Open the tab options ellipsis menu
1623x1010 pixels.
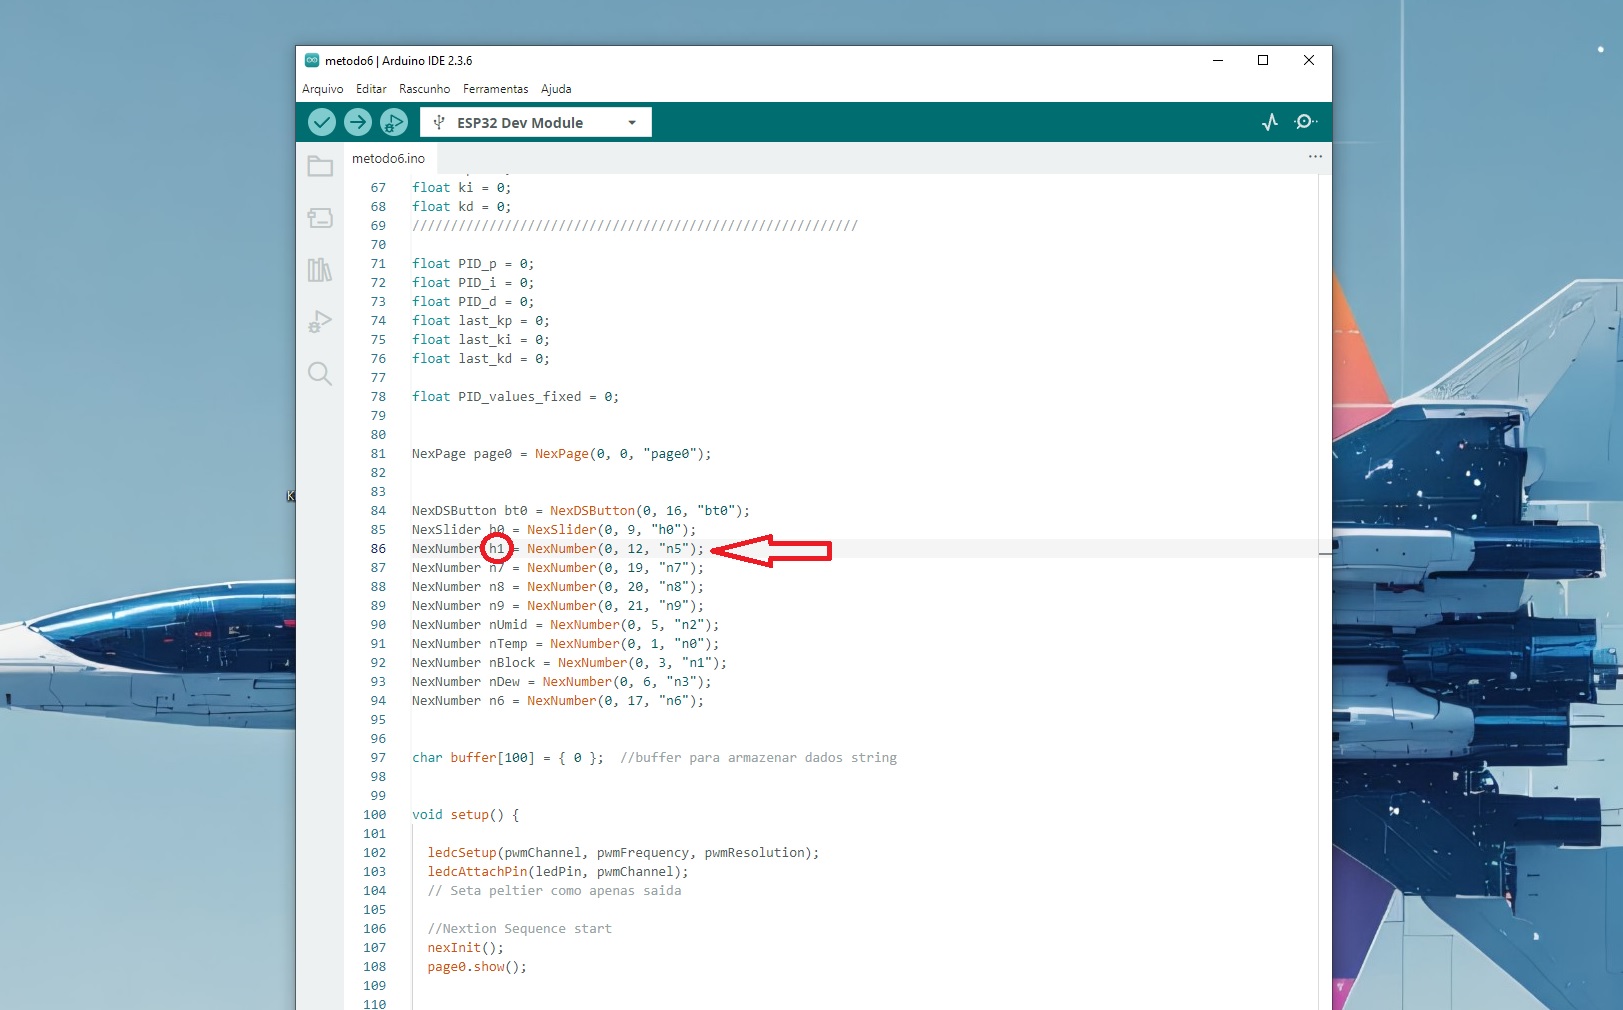click(x=1314, y=157)
